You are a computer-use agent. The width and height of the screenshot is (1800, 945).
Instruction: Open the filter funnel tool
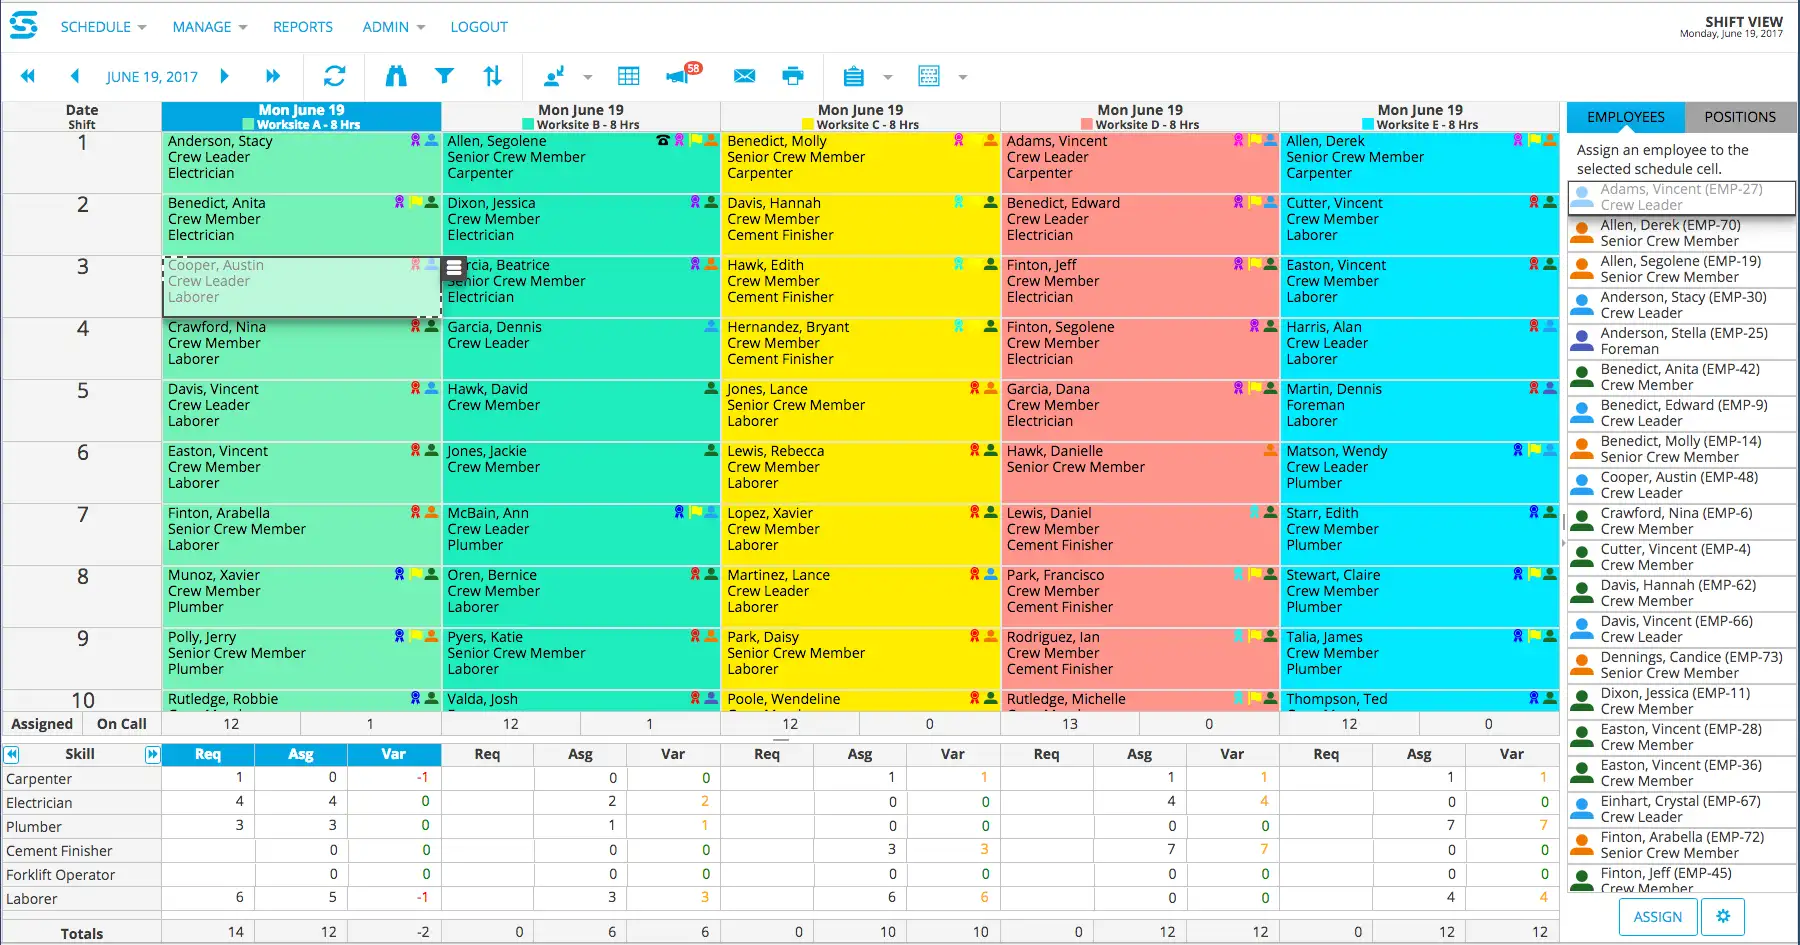(x=445, y=76)
